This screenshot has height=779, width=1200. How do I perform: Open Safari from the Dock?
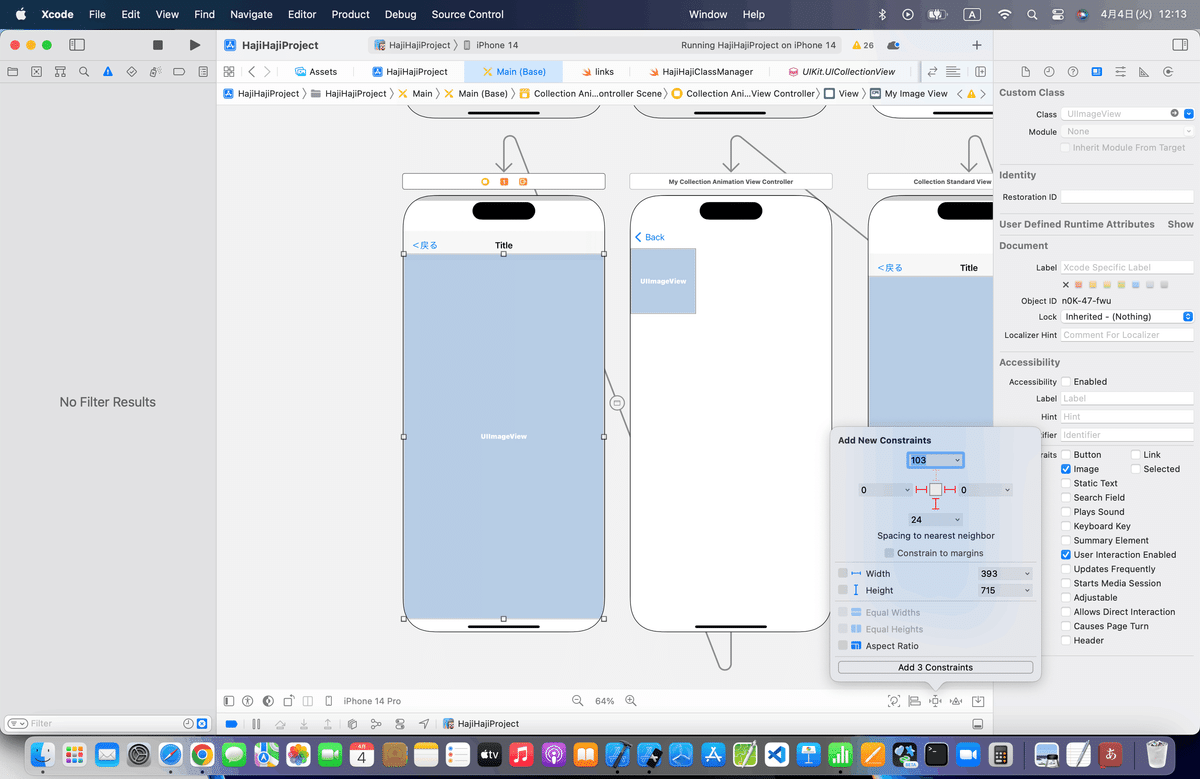tap(170, 753)
